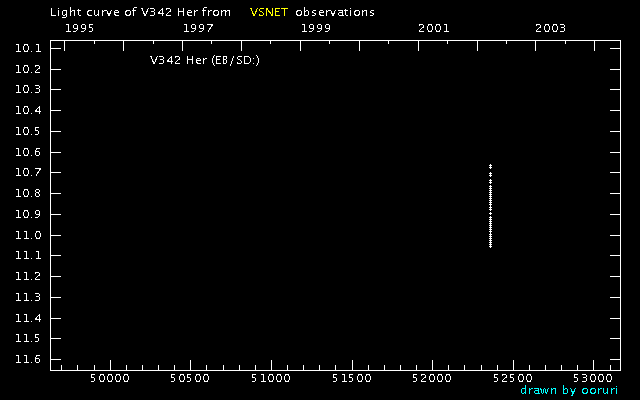Click the 2003 year label

click(x=551, y=28)
